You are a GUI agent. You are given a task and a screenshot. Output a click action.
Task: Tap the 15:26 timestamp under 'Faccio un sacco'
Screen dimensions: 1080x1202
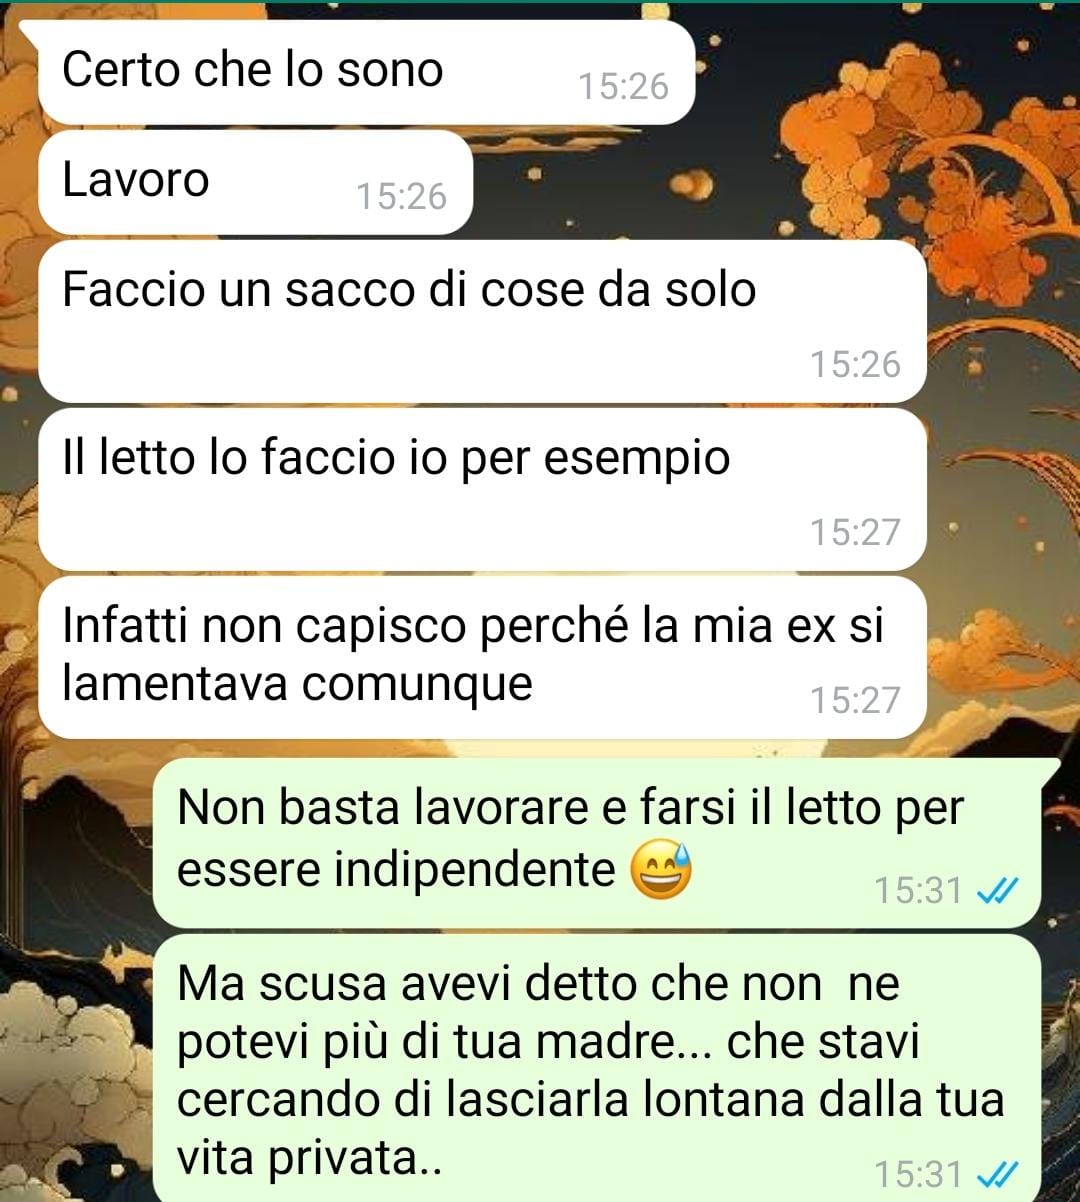coord(855,364)
